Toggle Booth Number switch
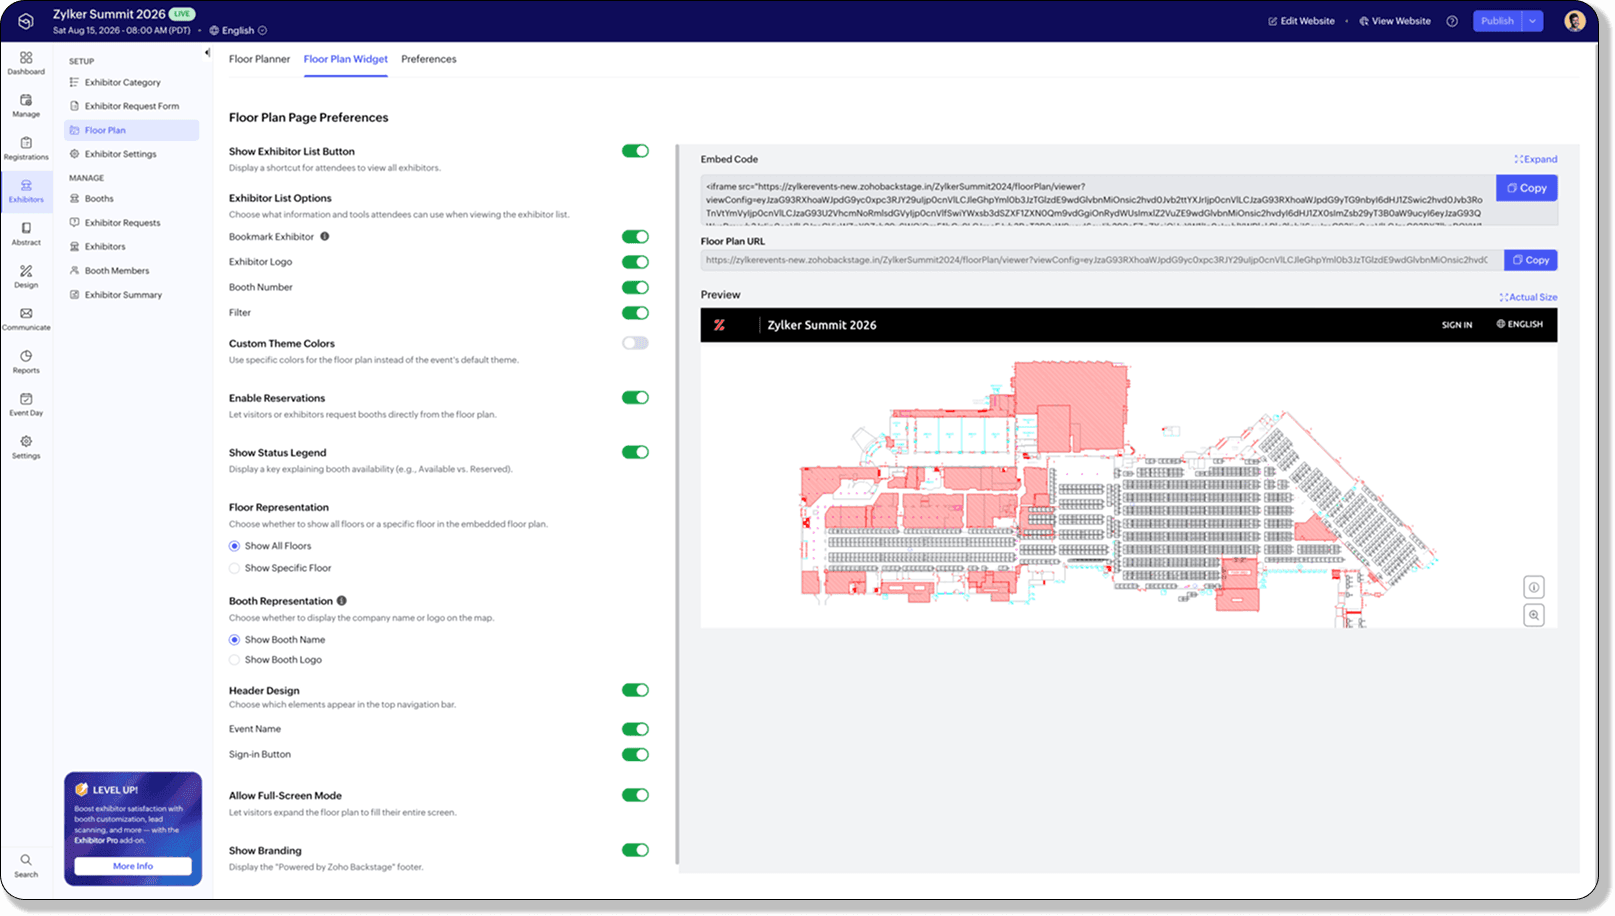Image resolution: width=1615 pixels, height=916 pixels. [635, 287]
